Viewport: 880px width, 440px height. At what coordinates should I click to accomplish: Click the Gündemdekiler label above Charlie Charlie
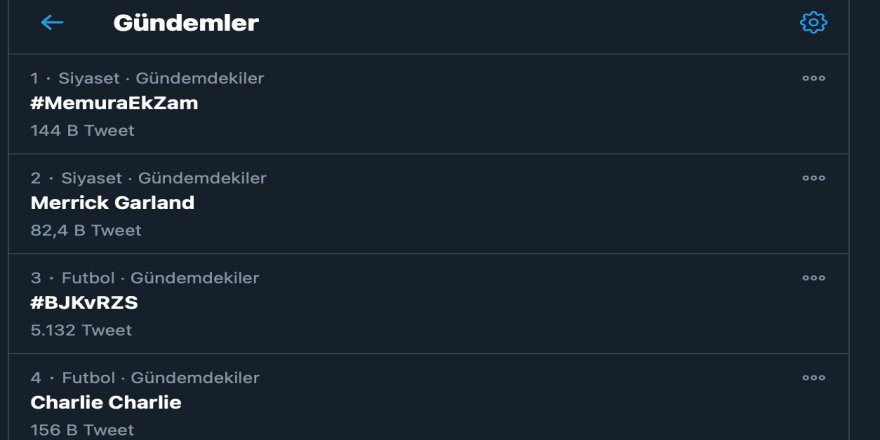194,378
